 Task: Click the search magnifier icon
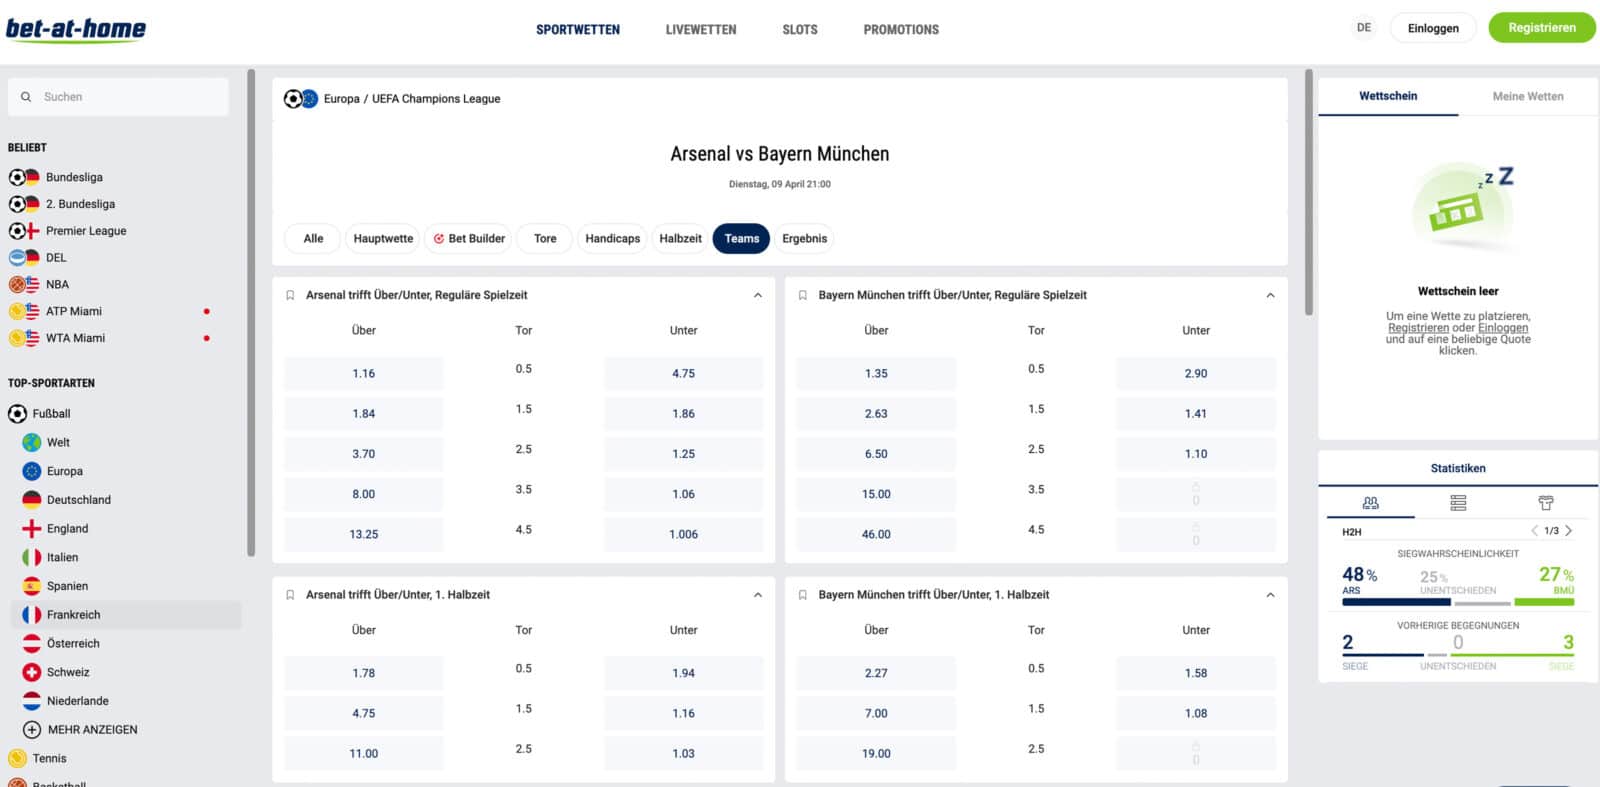tap(26, 97)
